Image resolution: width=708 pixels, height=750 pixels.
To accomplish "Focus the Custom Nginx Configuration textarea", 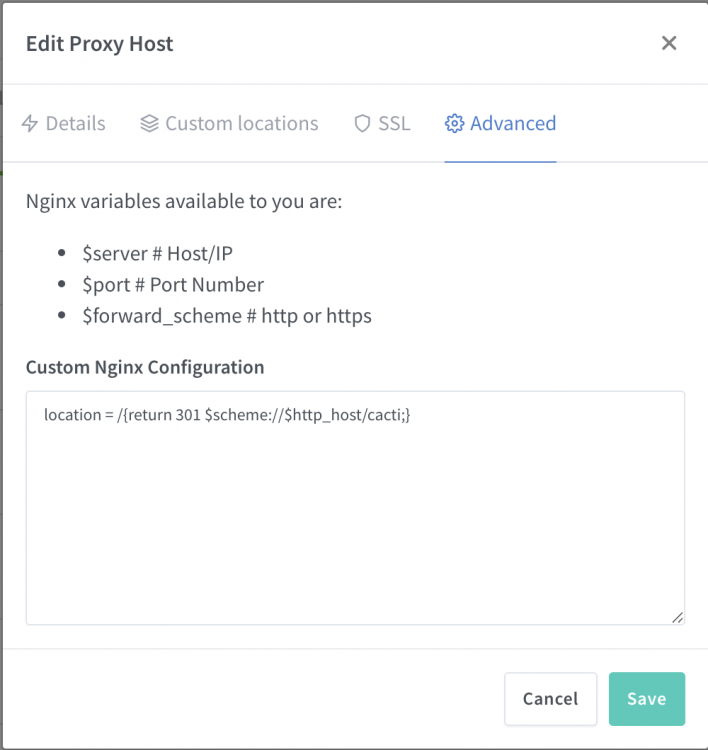I will pyautogui.click(x=355, y=508).
